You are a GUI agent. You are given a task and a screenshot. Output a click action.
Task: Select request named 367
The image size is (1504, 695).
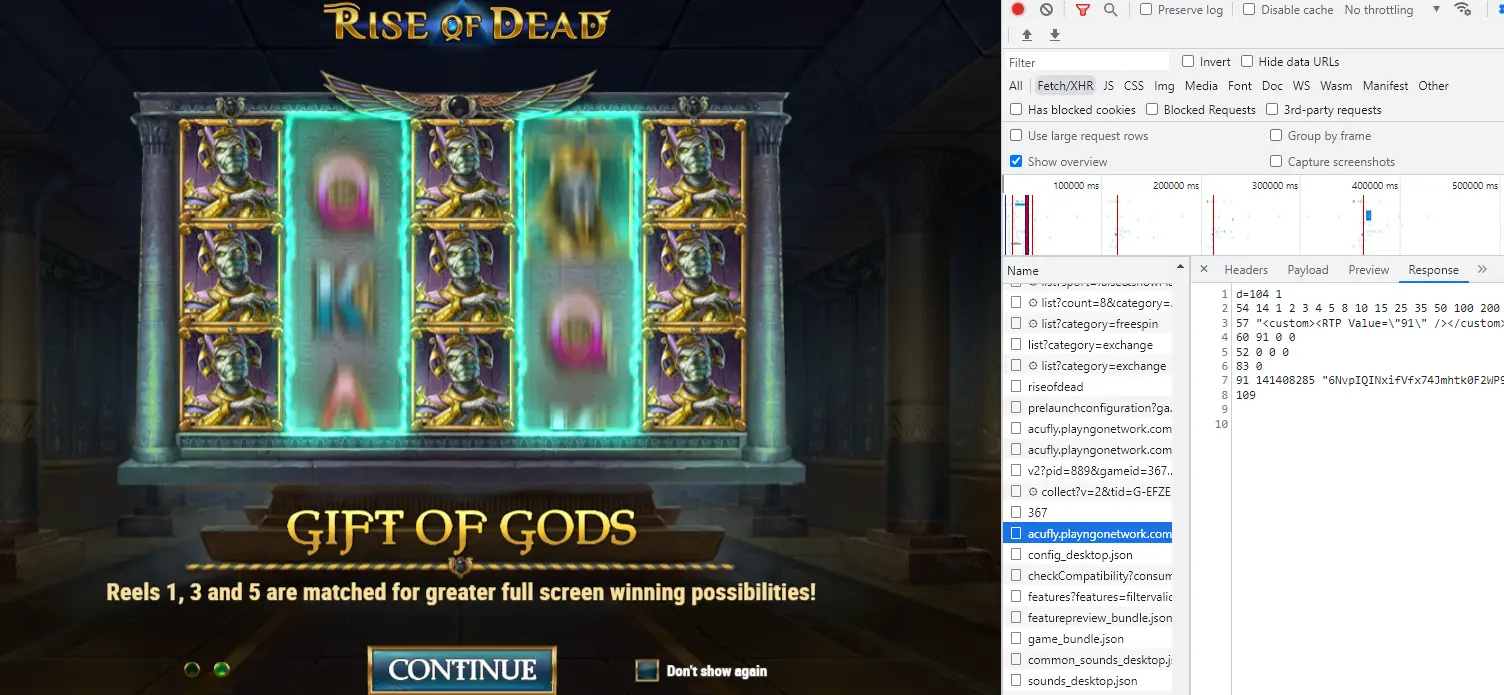click(1088, 513)
